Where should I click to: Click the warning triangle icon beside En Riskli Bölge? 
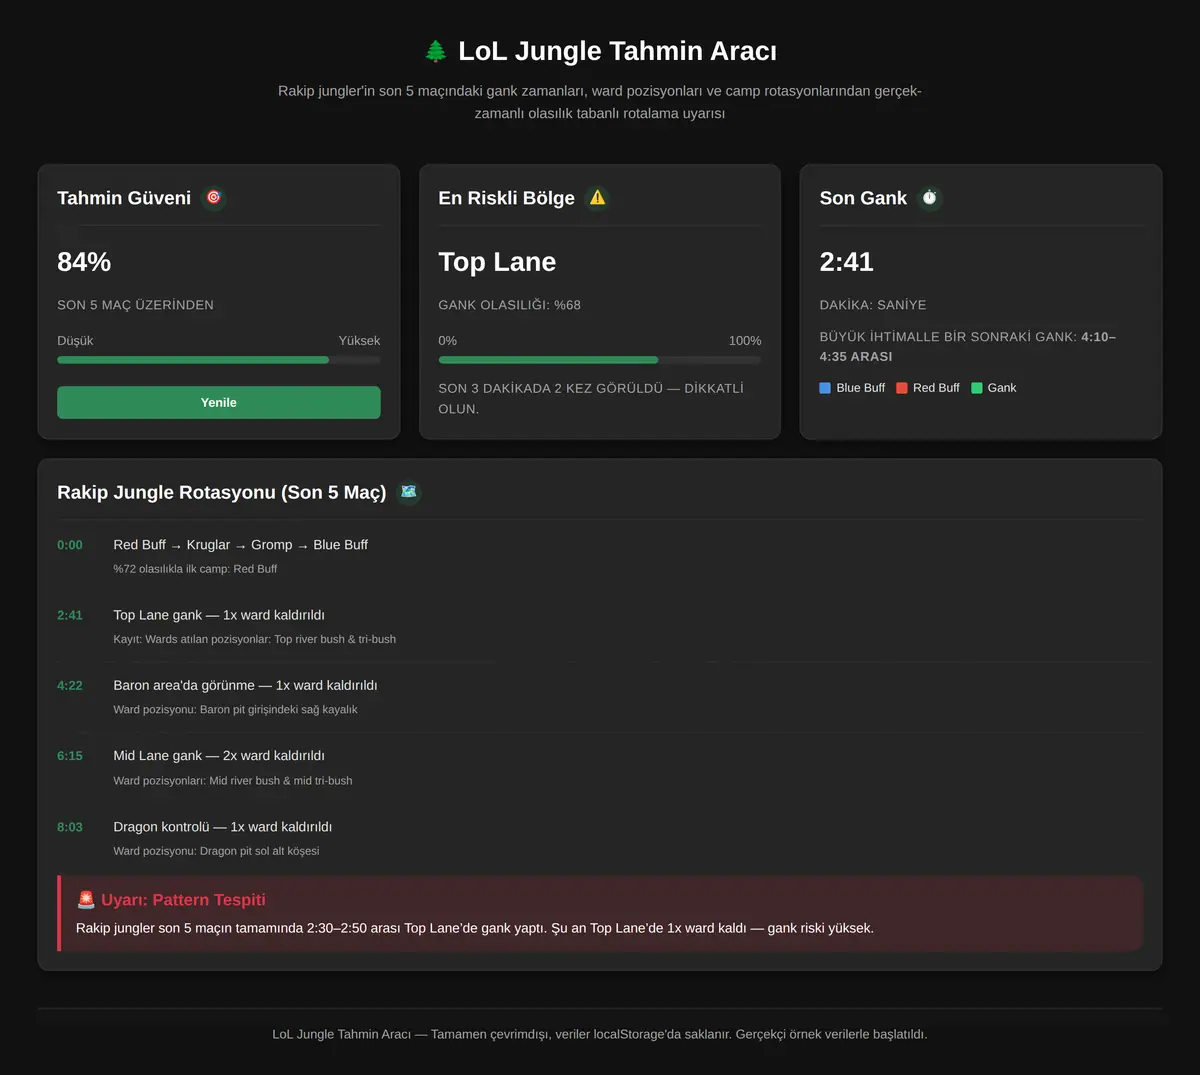(x=597, y=198)
